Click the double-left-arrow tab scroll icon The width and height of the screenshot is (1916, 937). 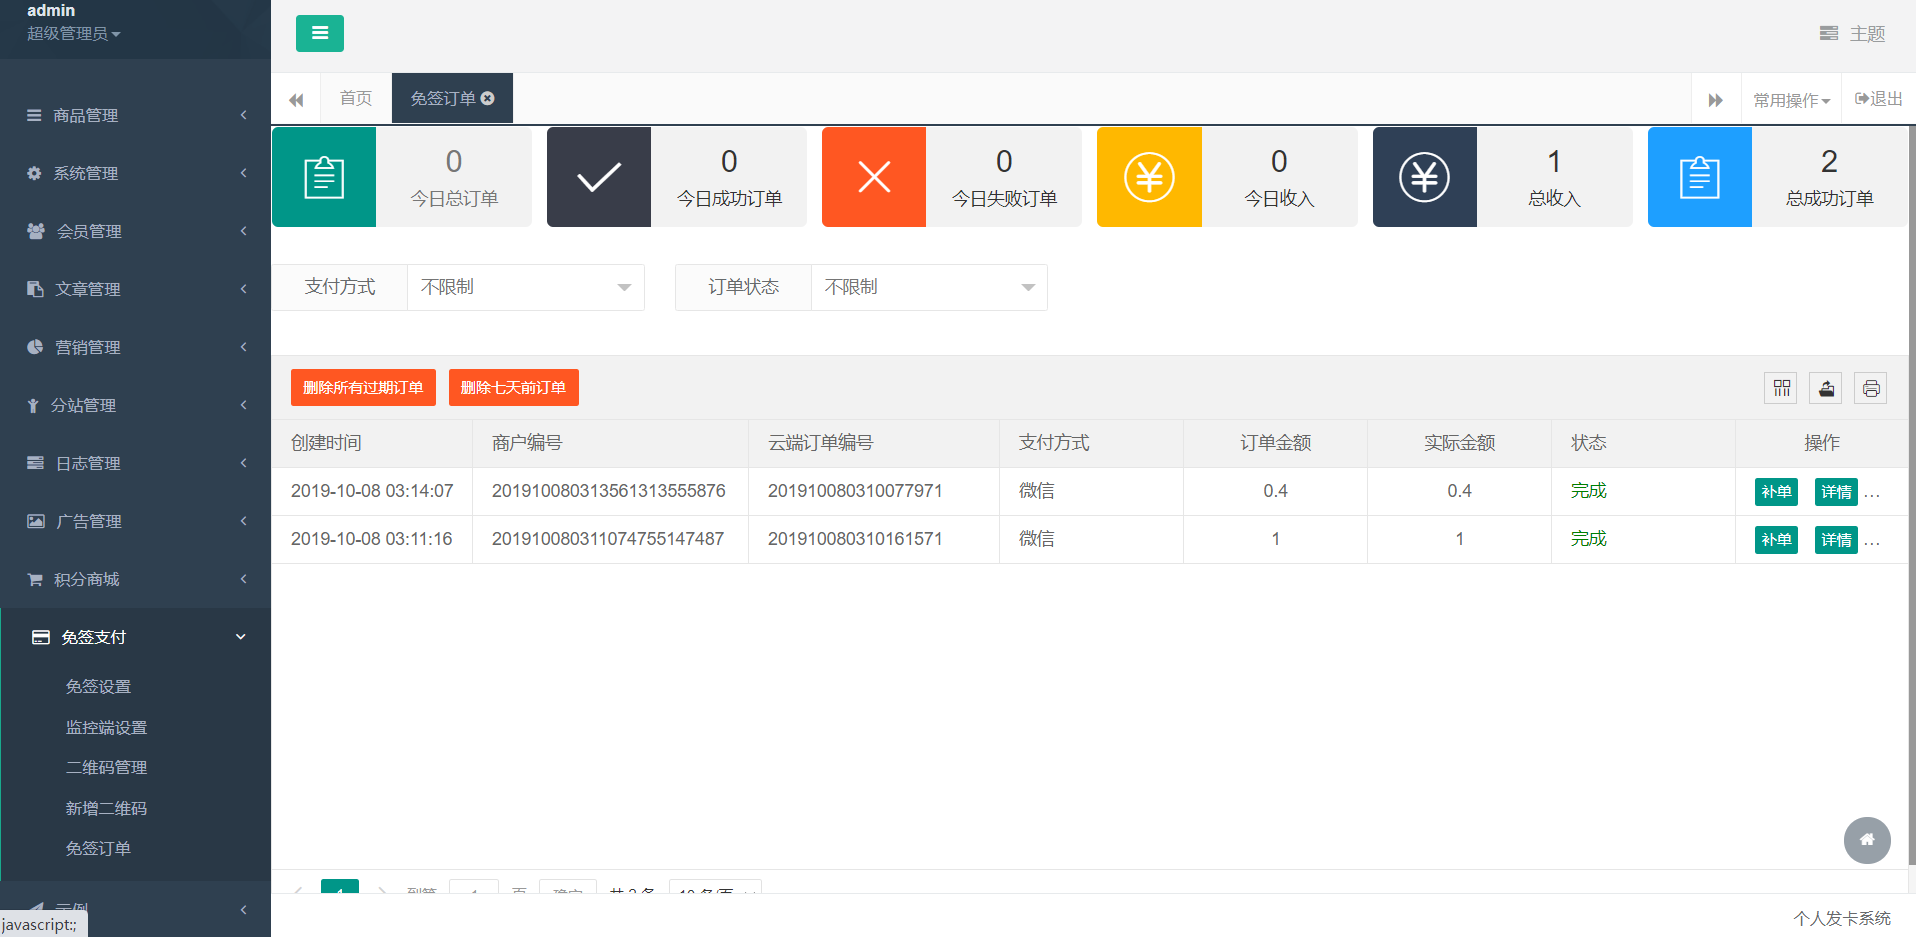tap(295, 98)
